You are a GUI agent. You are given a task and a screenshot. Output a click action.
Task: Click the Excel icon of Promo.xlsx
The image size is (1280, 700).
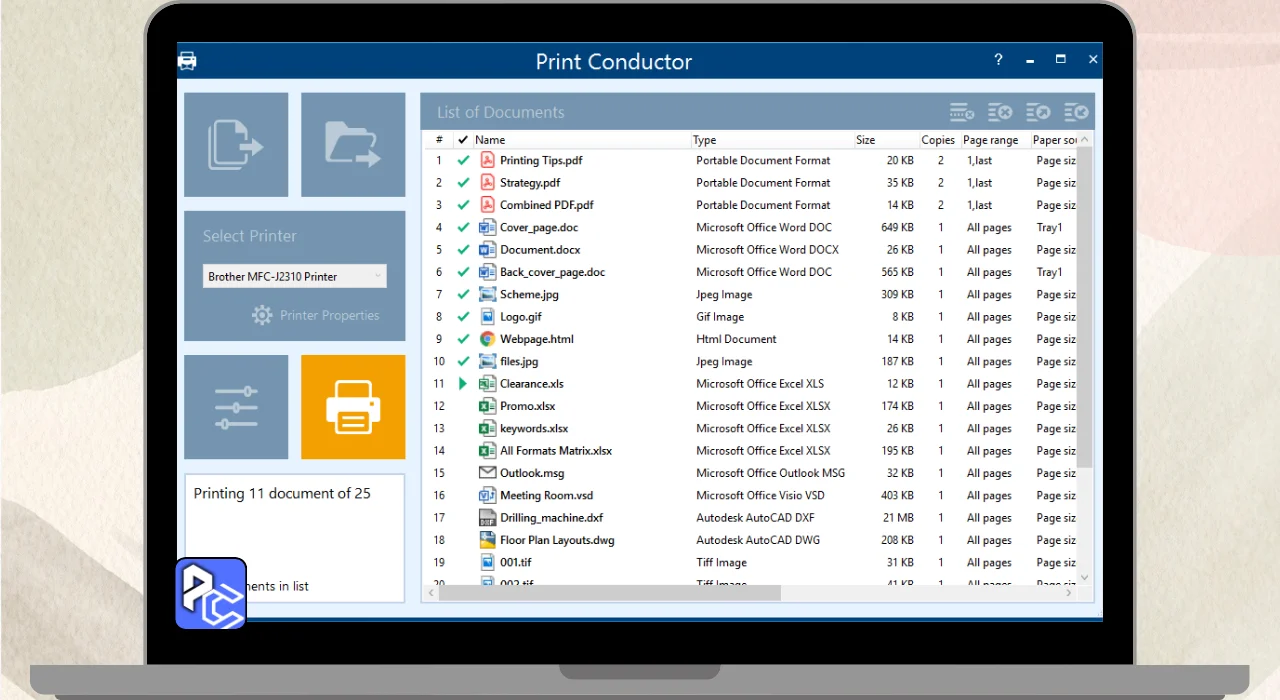coord(488,406)
